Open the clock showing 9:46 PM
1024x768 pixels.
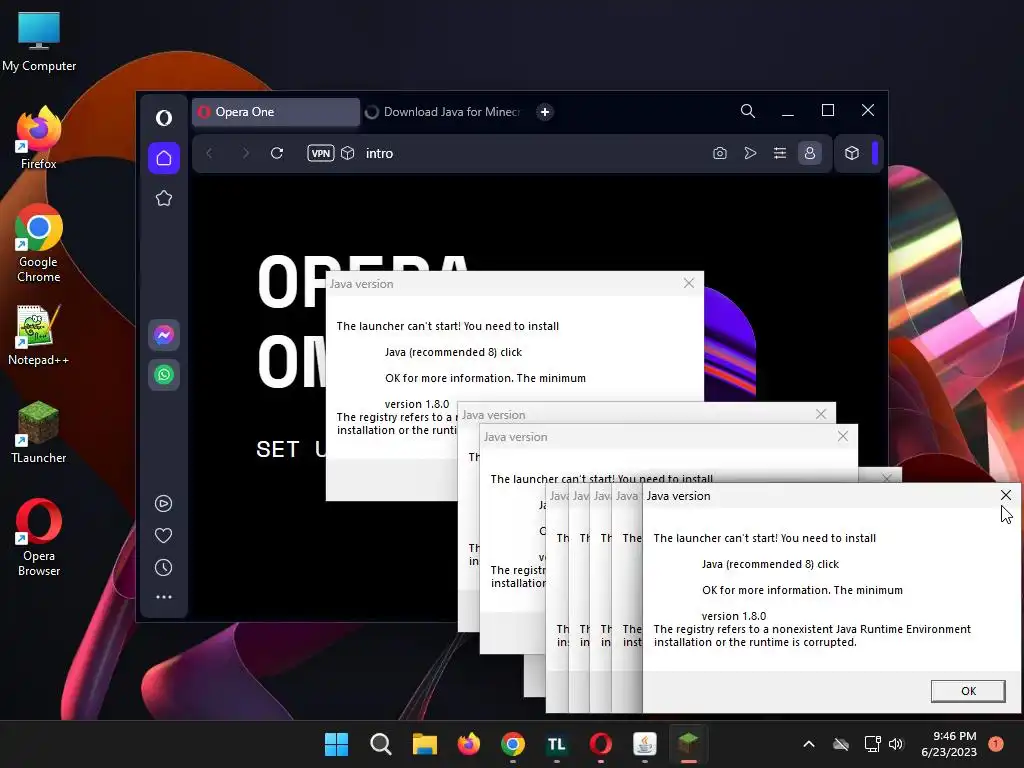tap(949, 744)
